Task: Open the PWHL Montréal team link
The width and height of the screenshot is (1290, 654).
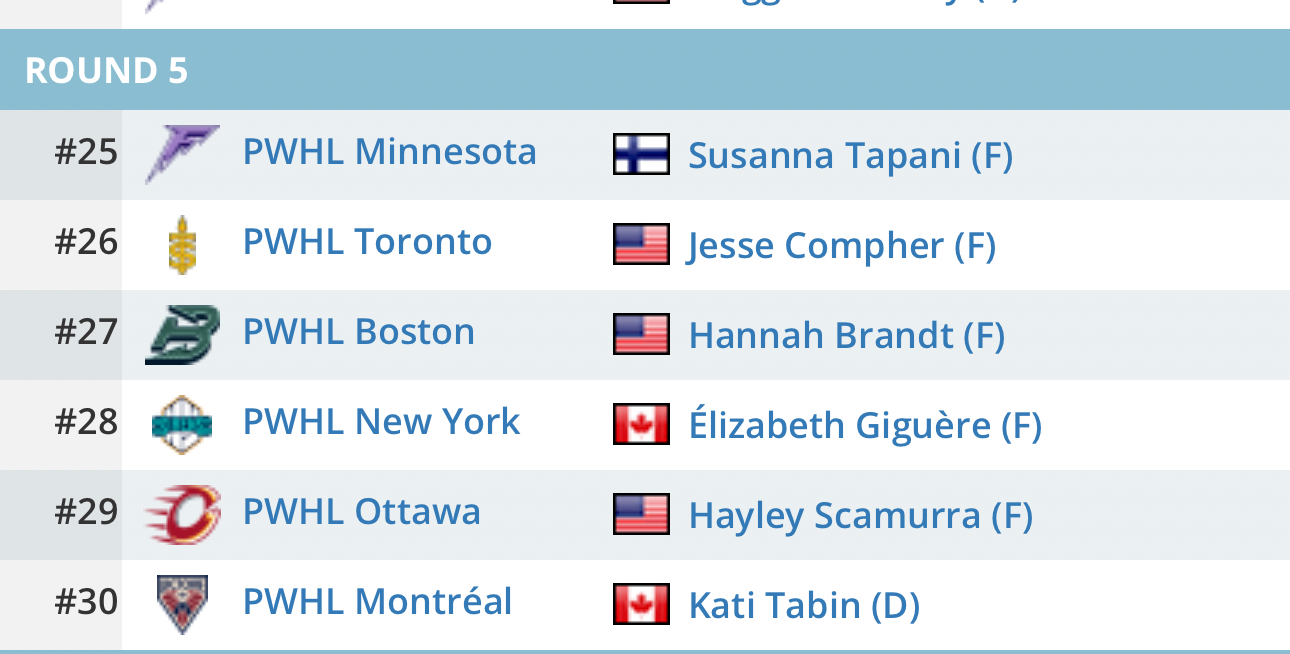Action: [377, 602]
